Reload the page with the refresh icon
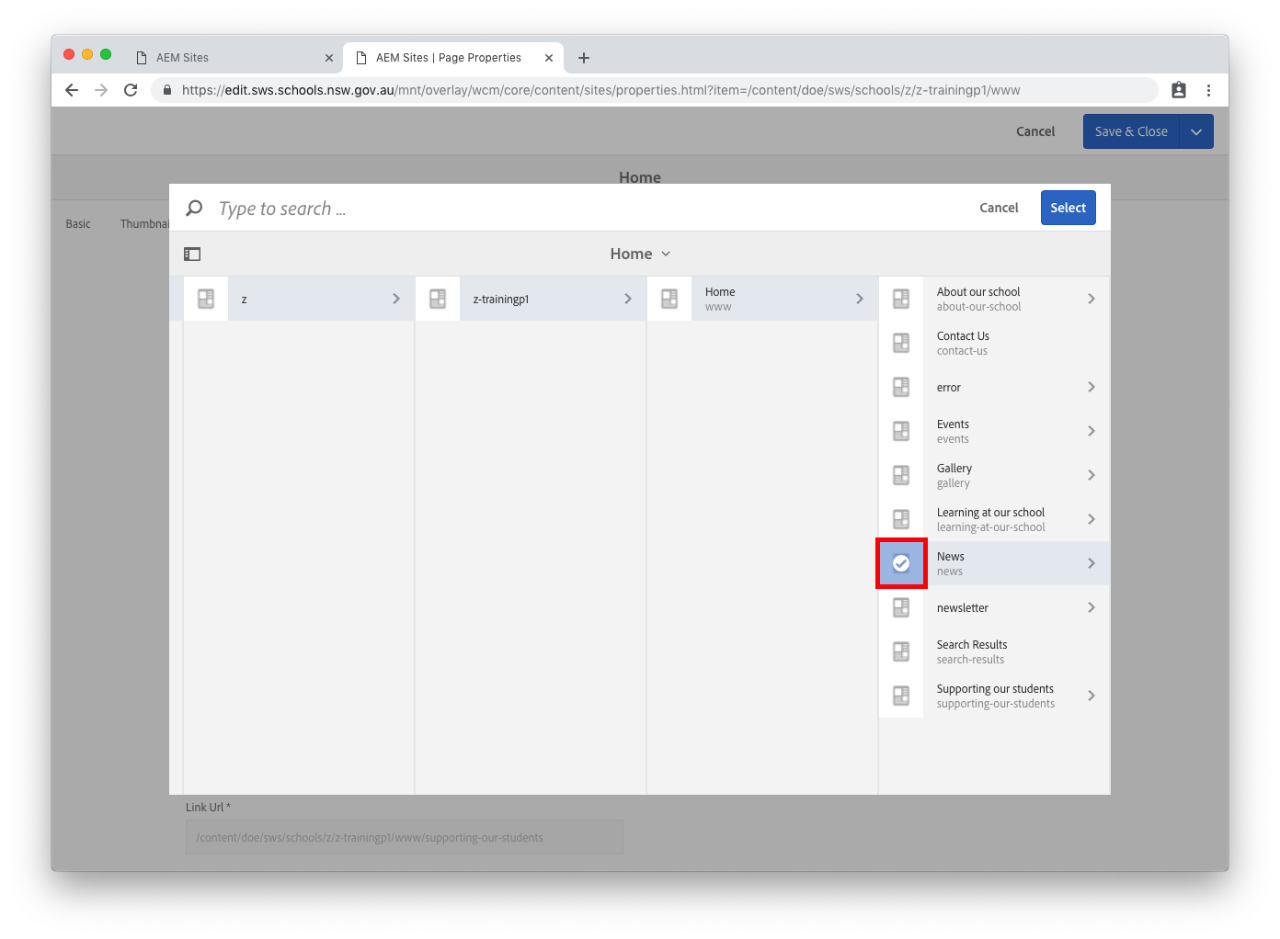This screenshot has height=939, width=1280. pos(130,90)
